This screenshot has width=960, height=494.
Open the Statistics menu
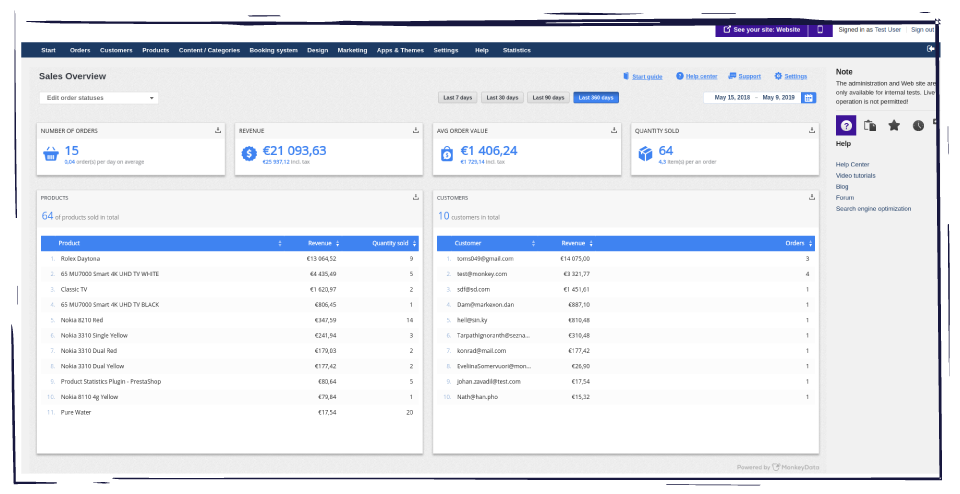coord(517,50)
